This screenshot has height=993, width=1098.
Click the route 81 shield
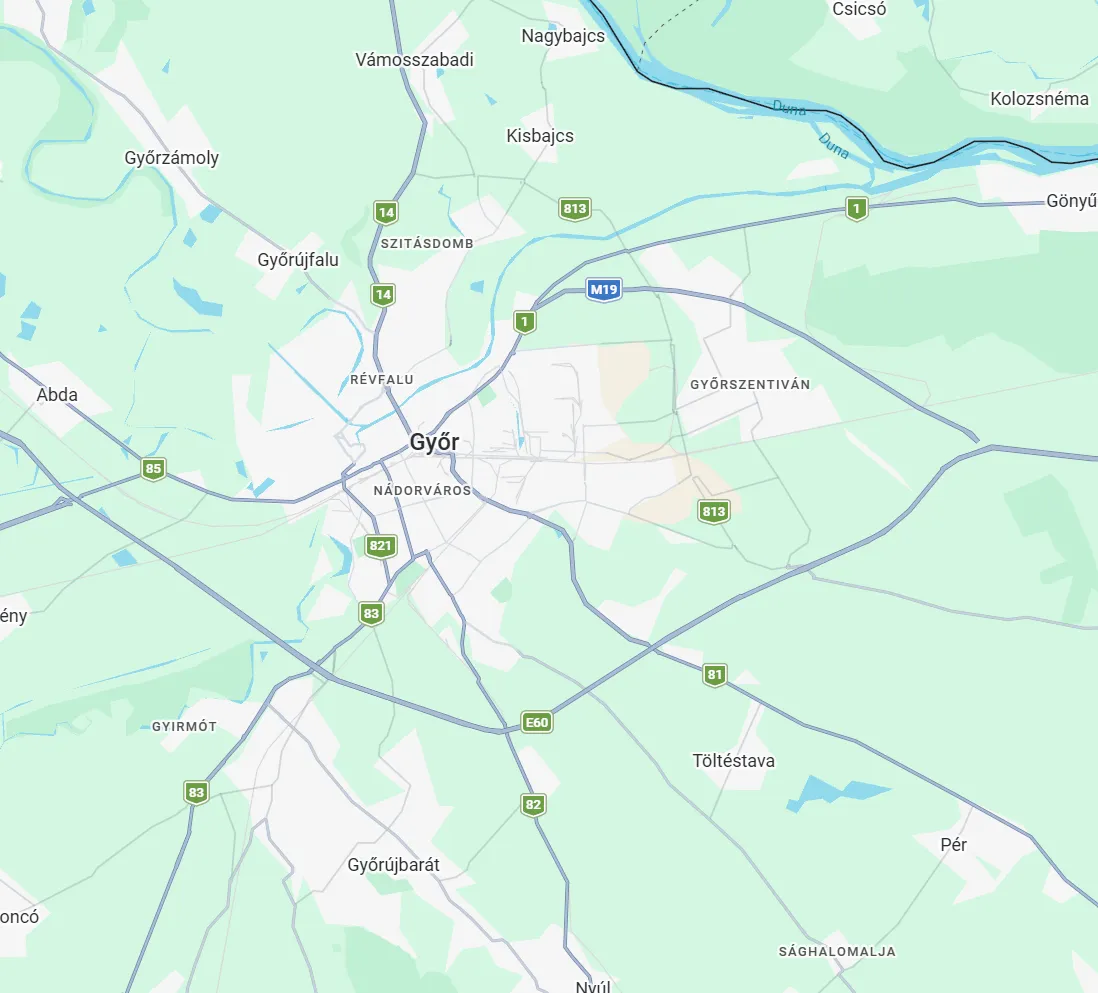coord(714,675)
